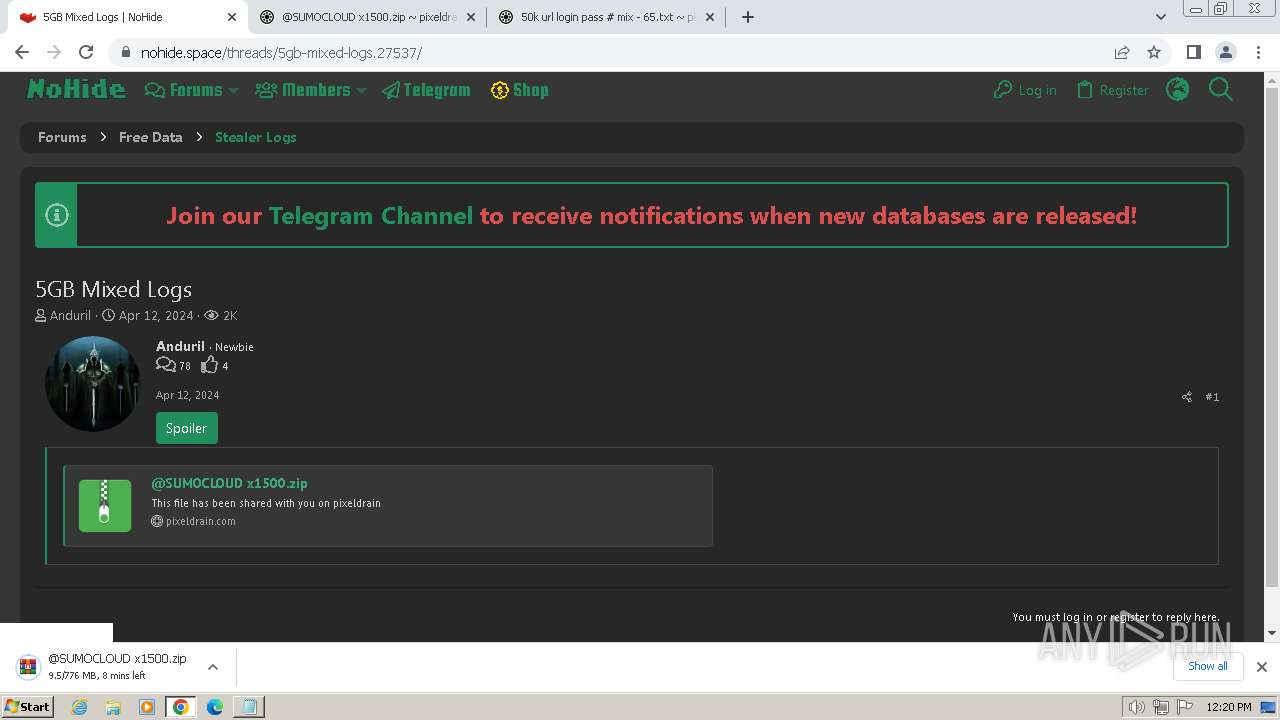Go to Stealer Logs breadcrumb
This screenshot has height=720, width=1280.
256,137
